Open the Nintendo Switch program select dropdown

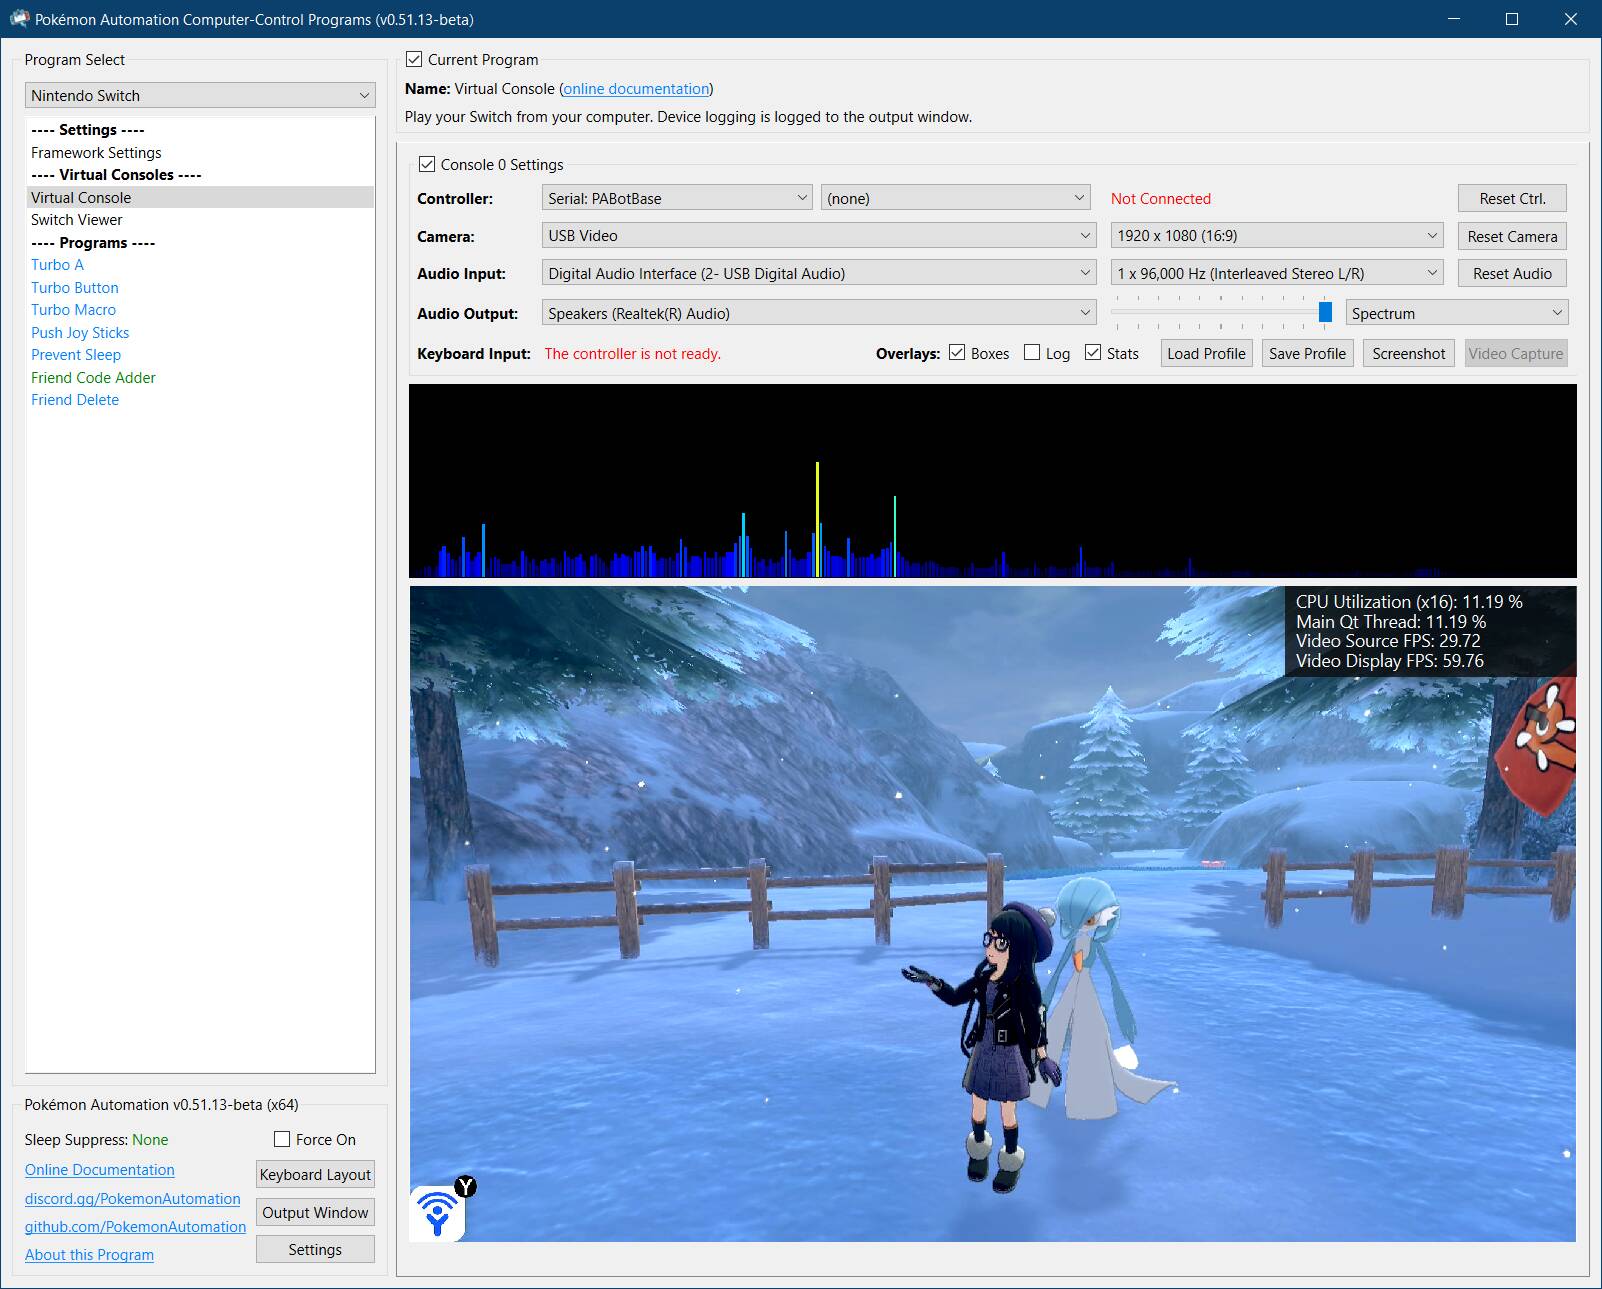[x=200, y=95]
